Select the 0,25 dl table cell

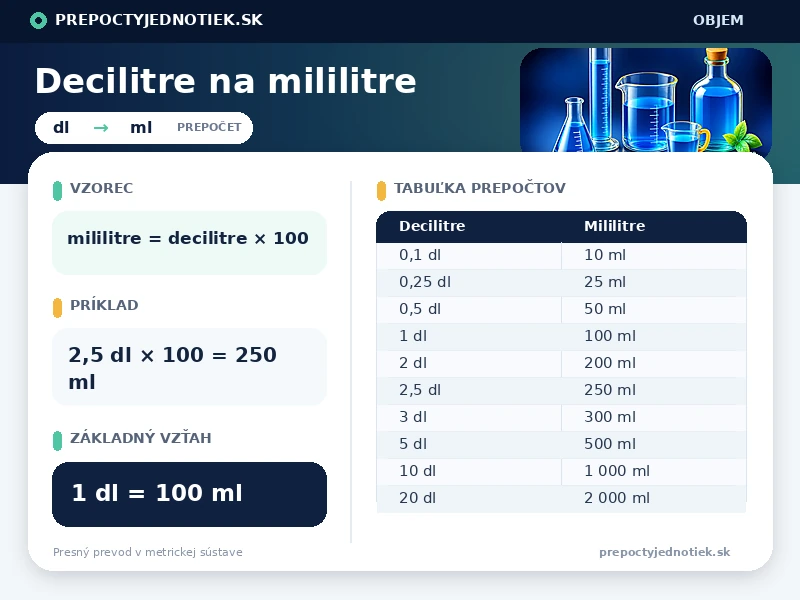pos(469,282)
